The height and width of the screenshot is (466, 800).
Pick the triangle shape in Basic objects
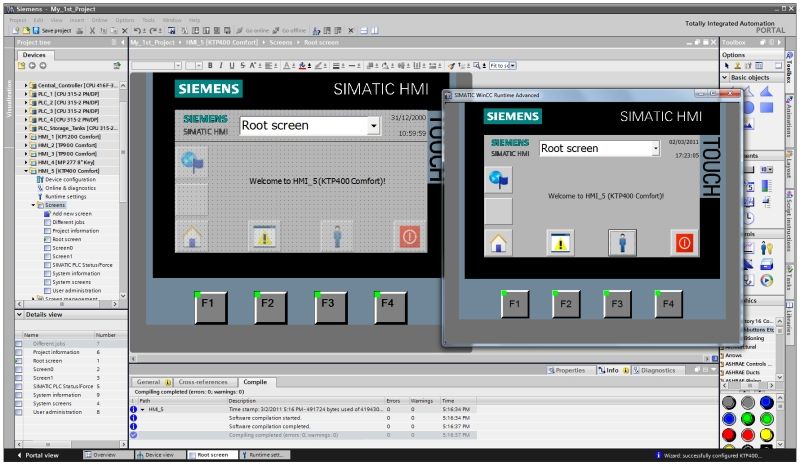[x=766, y=92]
